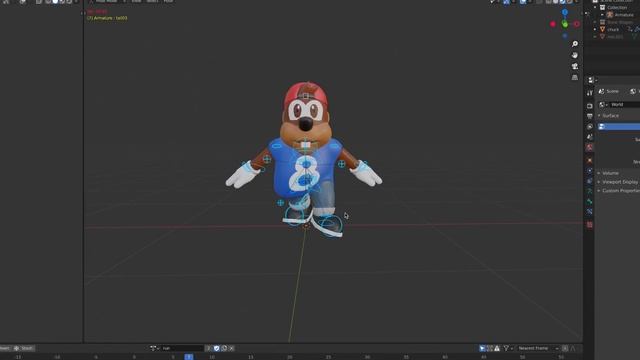
Task: Click the hand pan-view icon
Action: point(575,55)
